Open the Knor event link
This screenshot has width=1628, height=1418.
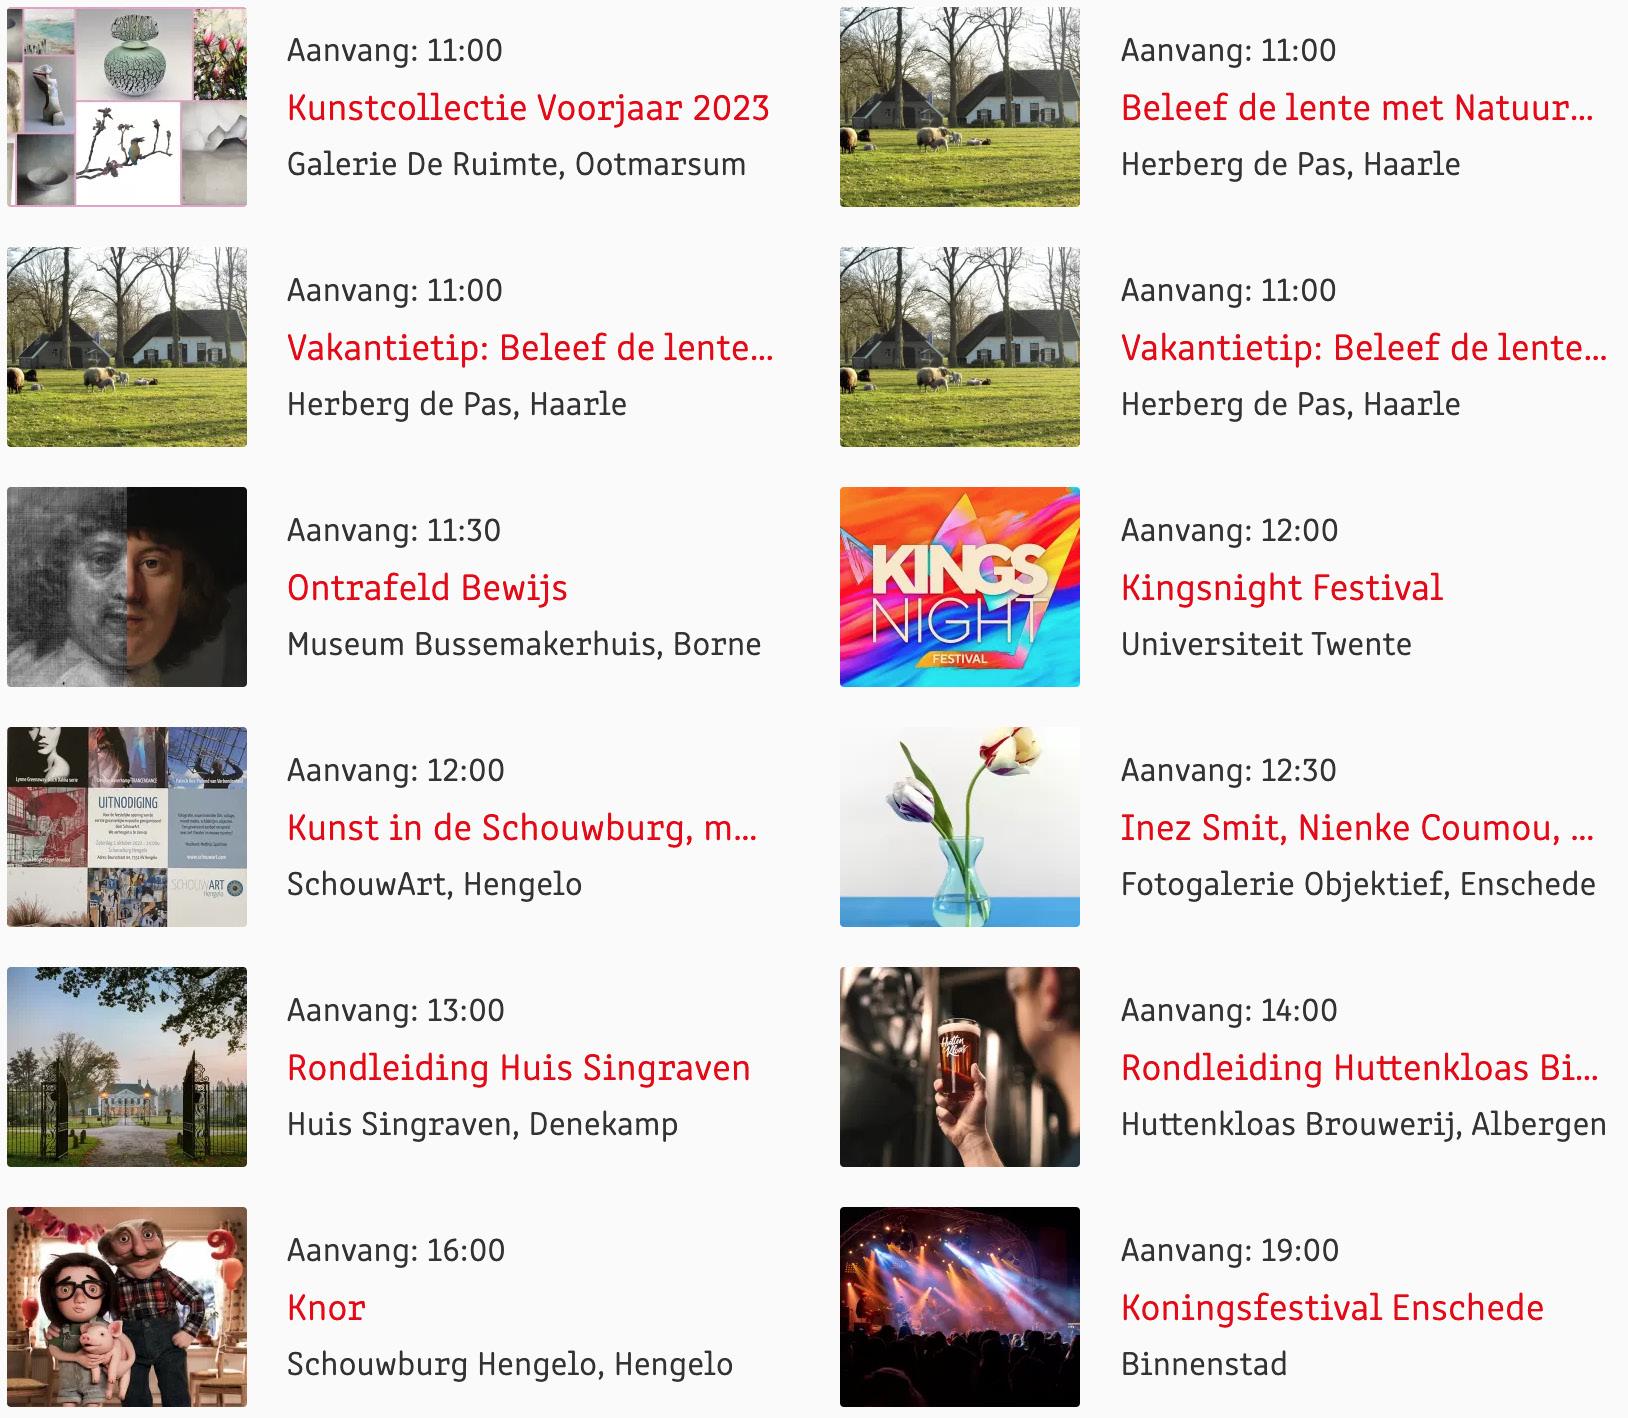click(x=326, y=1308)
